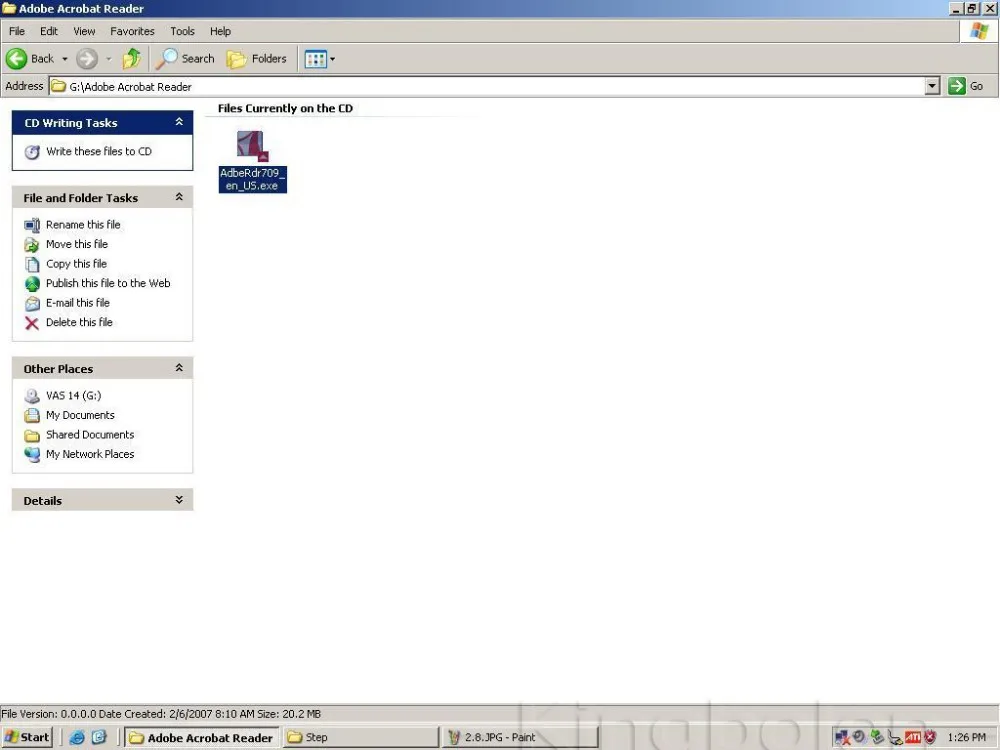The height and width of the screenshot is (750, 1000).
Task: Open VAS 14 (G:) drive link
Action: [73, 396]
